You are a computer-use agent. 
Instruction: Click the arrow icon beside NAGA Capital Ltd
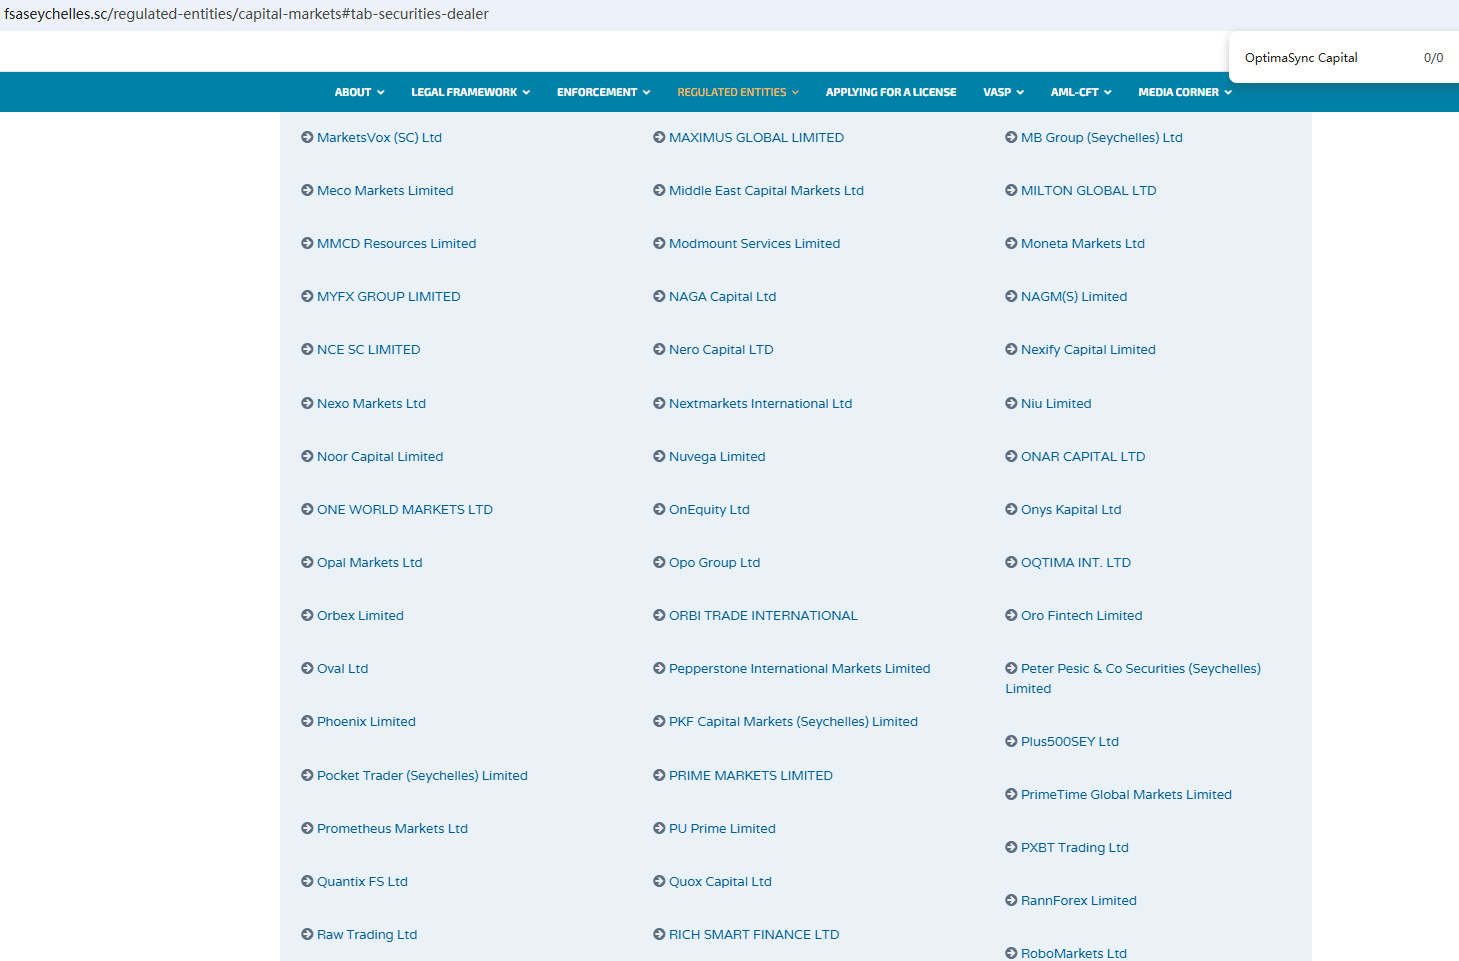click(x=659, y=296)
